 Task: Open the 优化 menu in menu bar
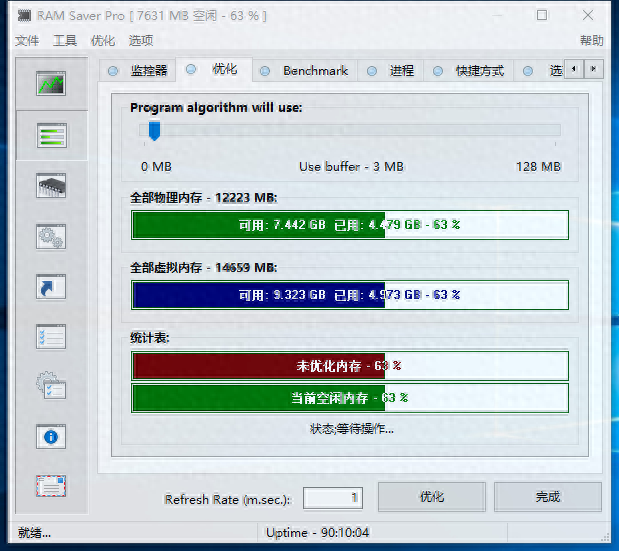point(103,40)
